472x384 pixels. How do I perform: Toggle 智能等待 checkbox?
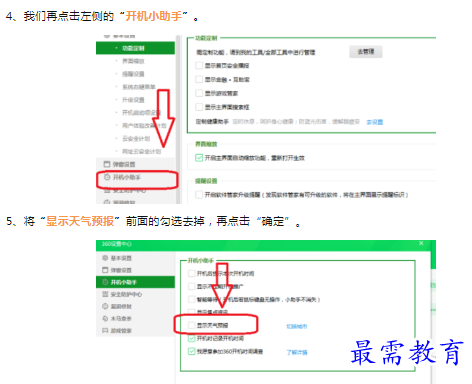coord(191,299)
